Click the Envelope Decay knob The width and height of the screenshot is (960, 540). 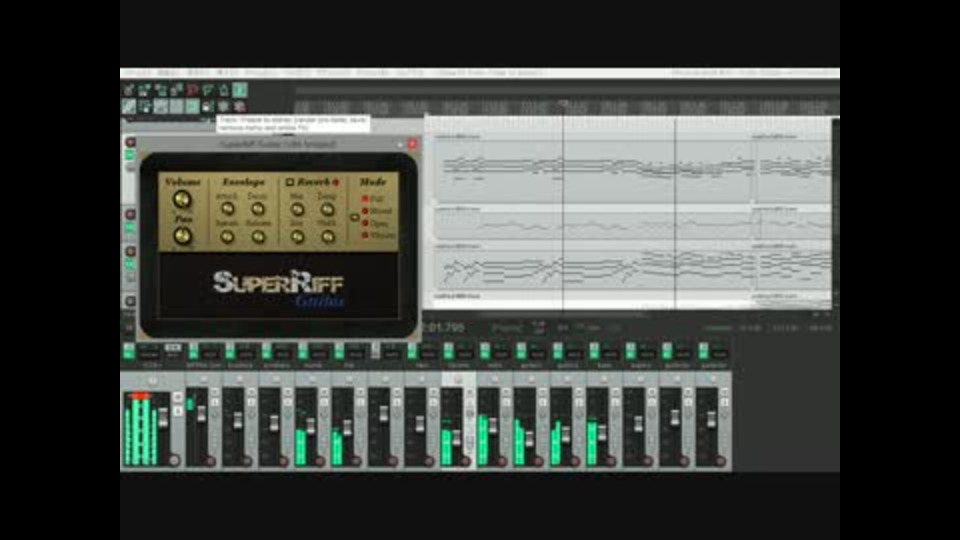[x=258, y=209]
